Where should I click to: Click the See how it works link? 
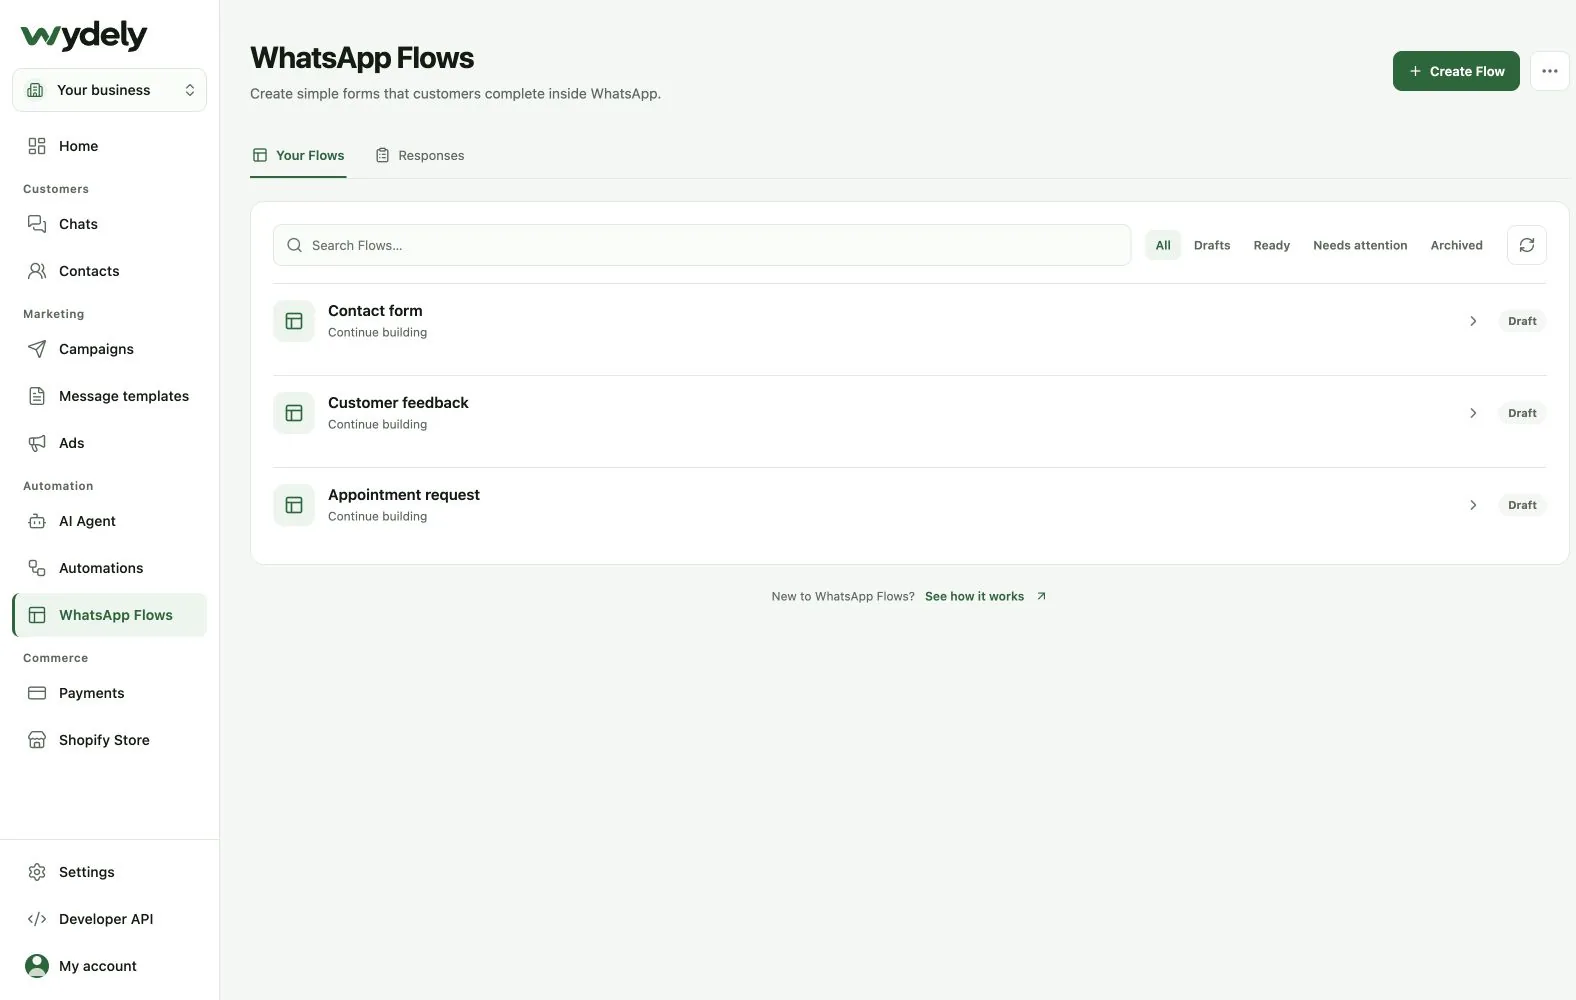click(985, 596)
